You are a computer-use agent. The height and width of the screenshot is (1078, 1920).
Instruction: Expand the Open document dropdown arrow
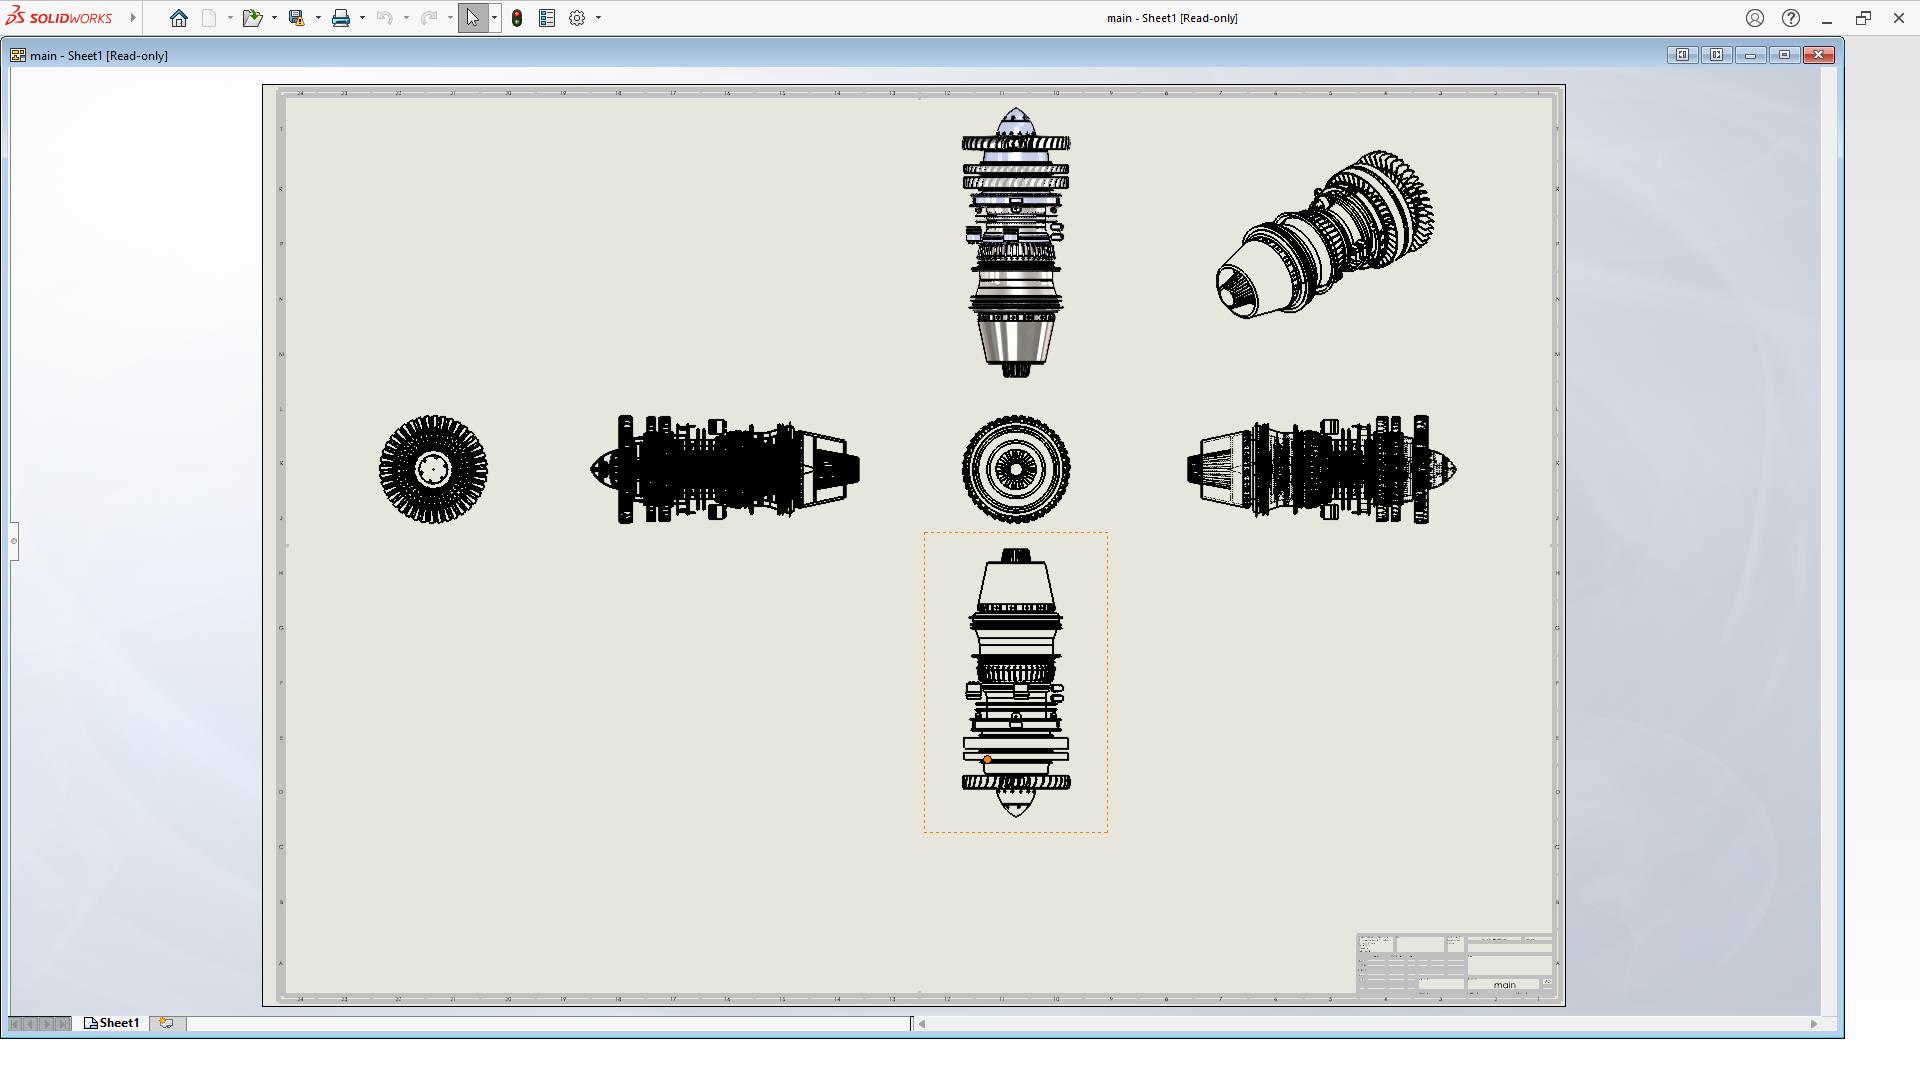pyautogui.click(x=274, y=18)
